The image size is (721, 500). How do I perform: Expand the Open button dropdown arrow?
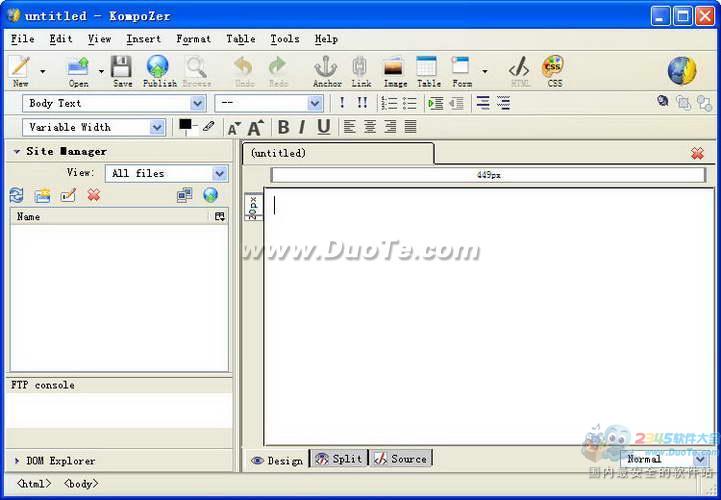click(101, 71)
